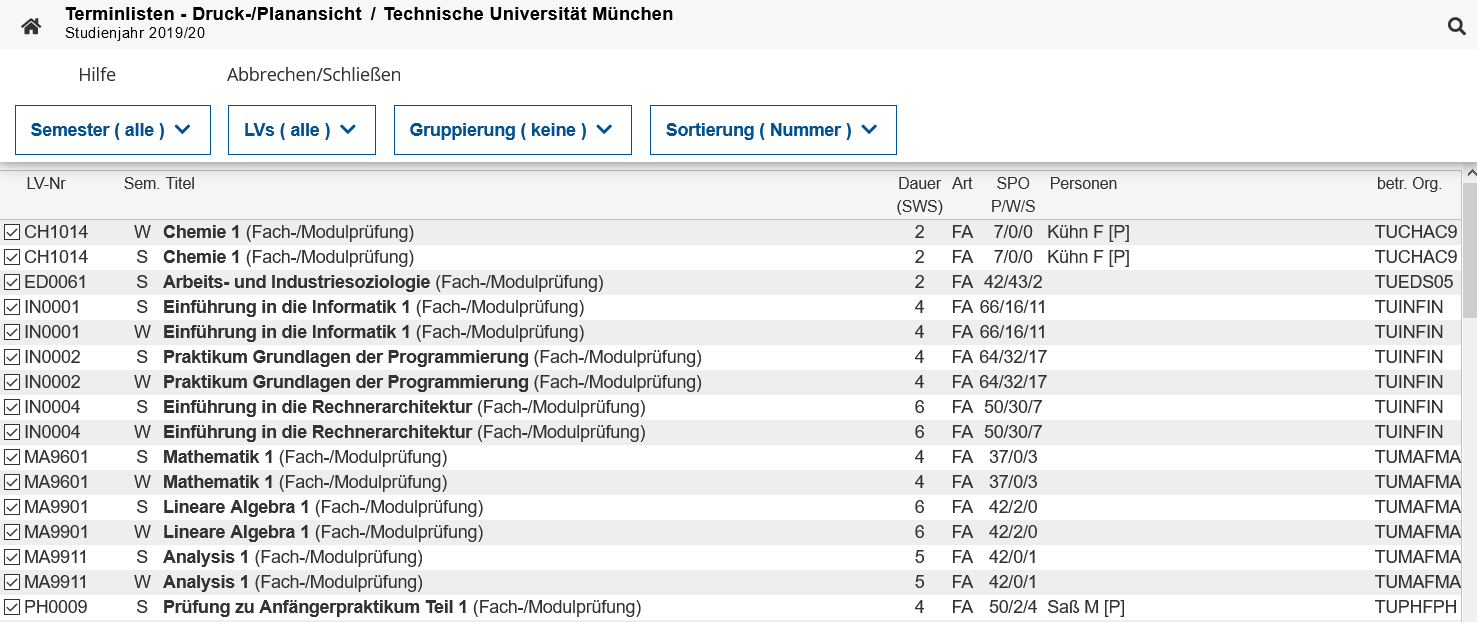Deselect the MA9601 summer semester checkbox
The width and height of the screenshot is (1477, 622).
pyautogui.click(x=12, y=457)
